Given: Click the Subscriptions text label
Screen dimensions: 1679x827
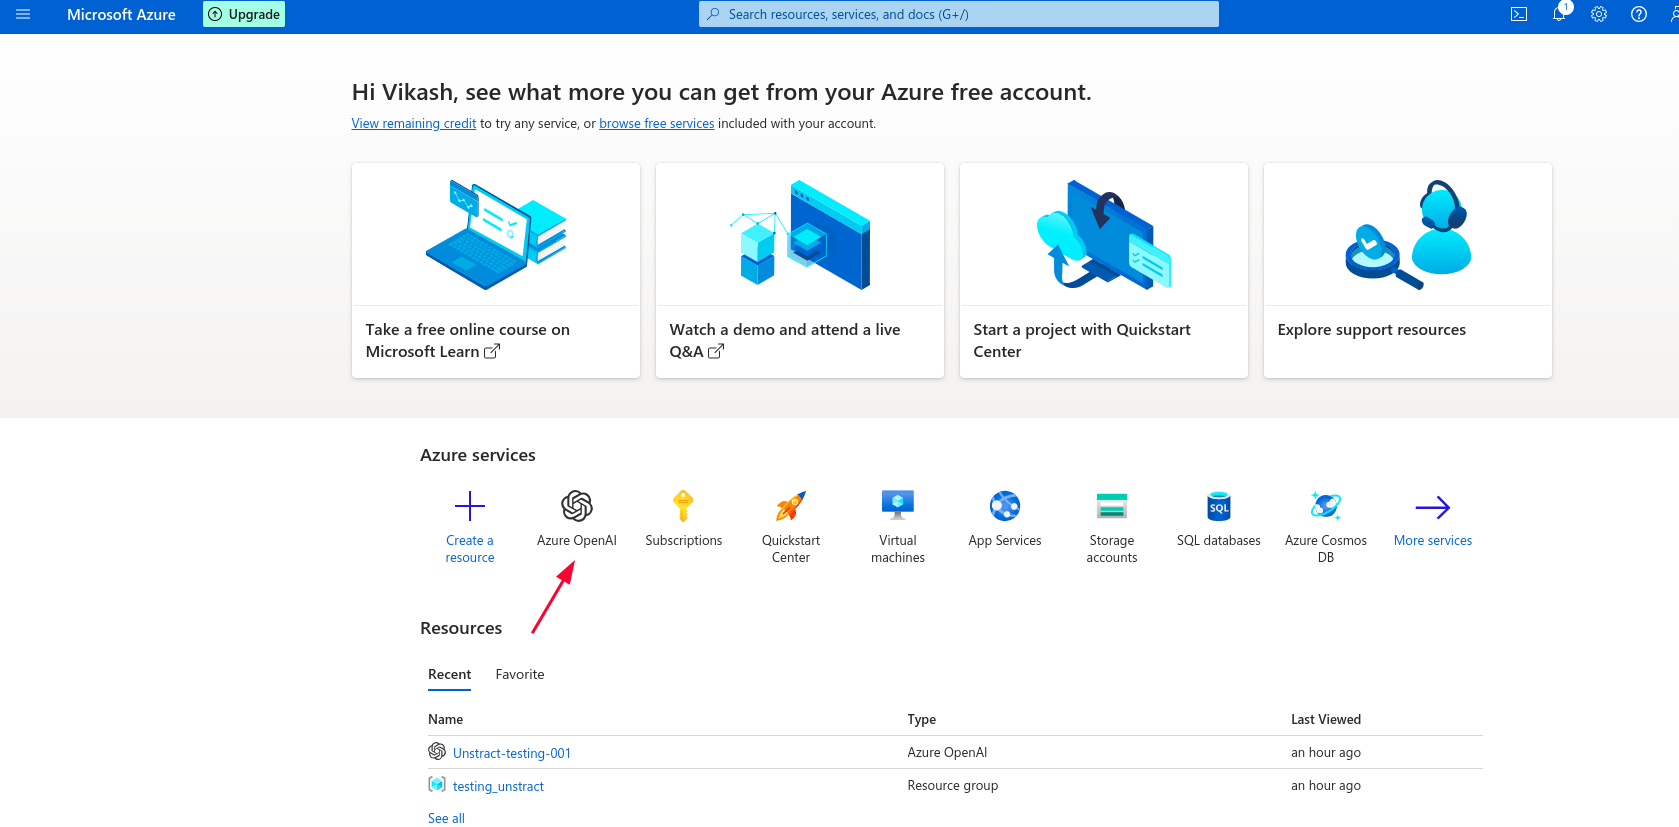Looking at the screenshot, I should pyautogui.click(x=684, y=541).
